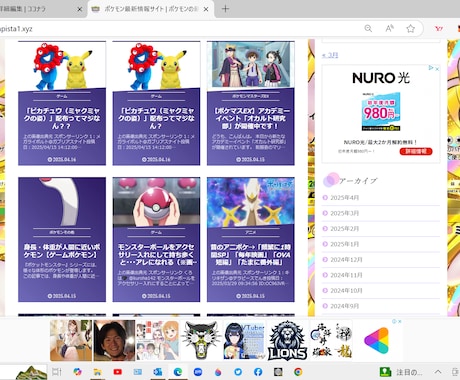Image resolution: width=460 pixels, height=380 pixels.
Task: Open YouTube icon in the taskbar
Action: point(118,372)
